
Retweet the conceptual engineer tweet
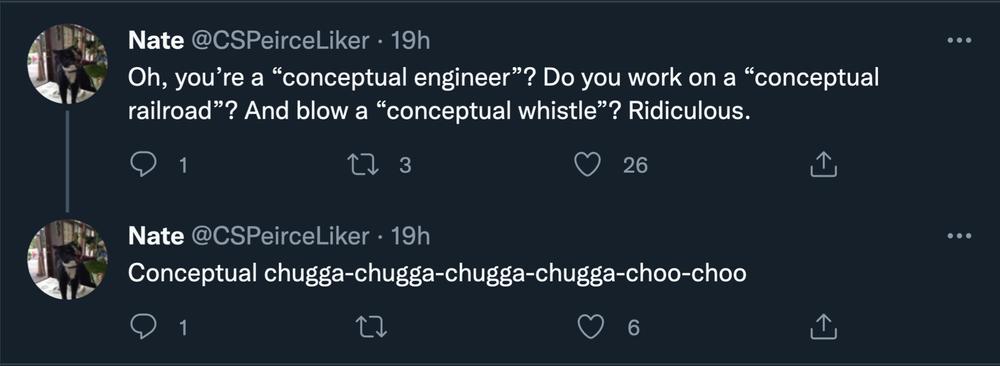click(362, 166)
